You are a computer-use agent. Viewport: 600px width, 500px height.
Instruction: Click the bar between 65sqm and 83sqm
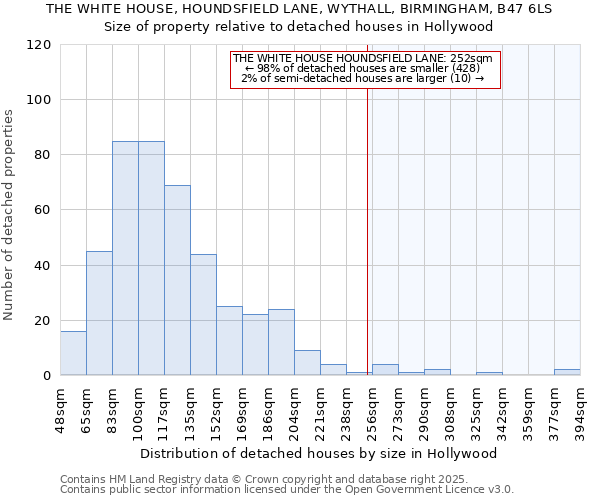click(99, 313)
